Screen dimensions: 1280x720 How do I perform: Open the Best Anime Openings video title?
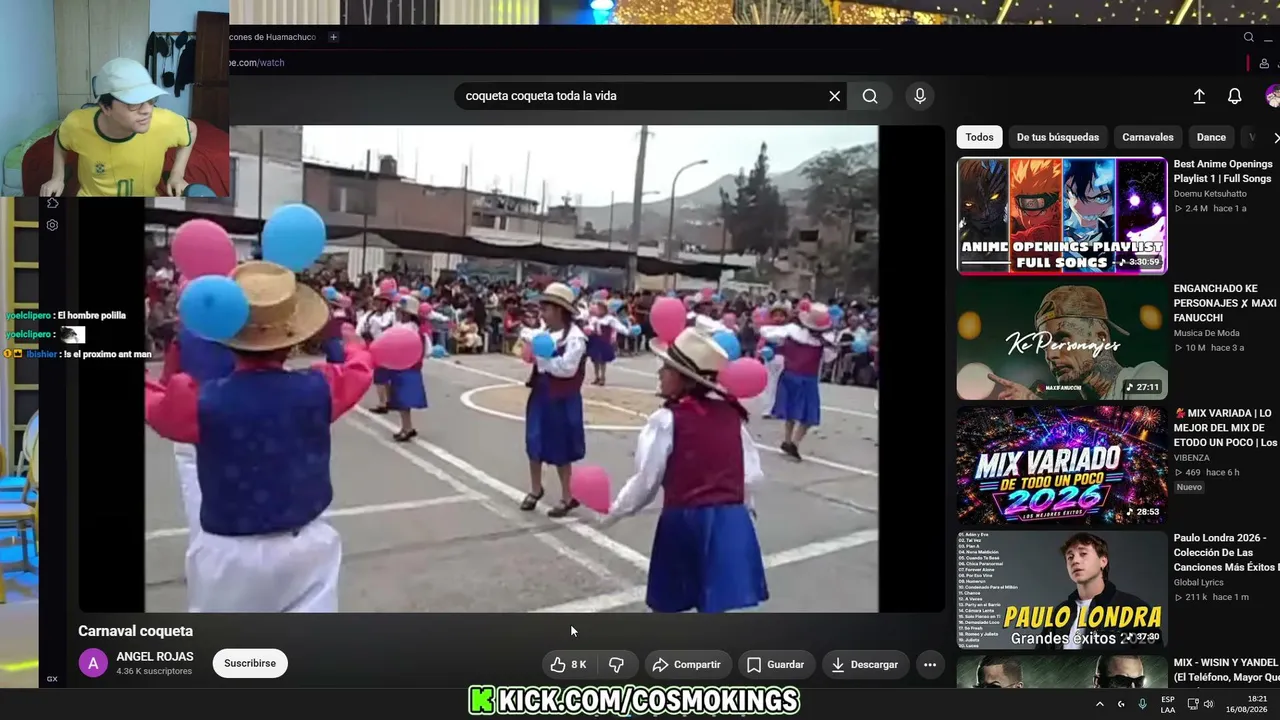point(1223,171)
